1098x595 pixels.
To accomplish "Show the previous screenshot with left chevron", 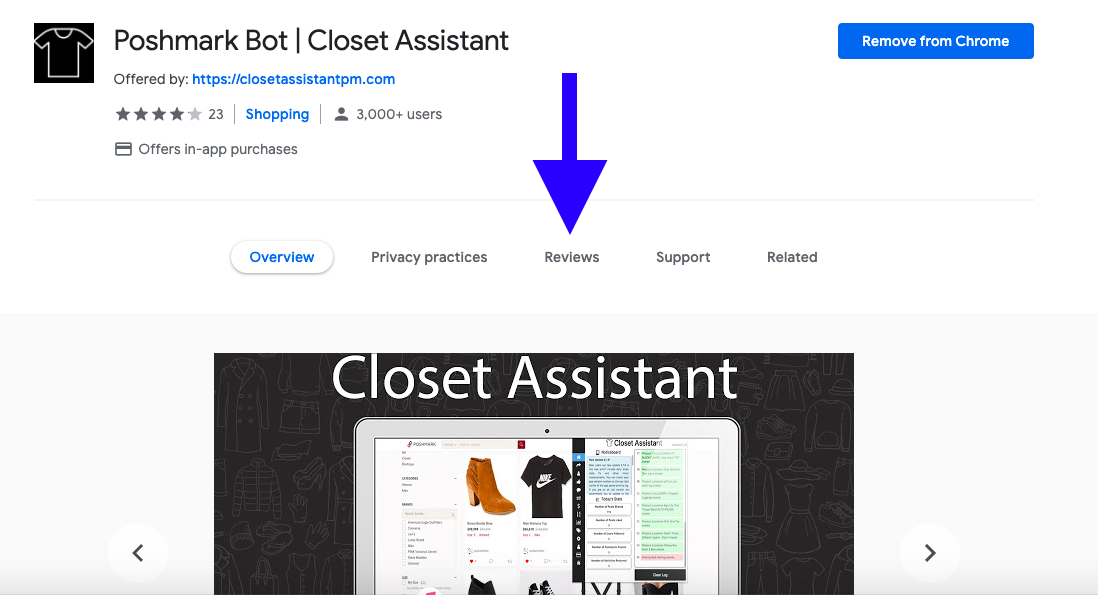I will coord(138,553).
